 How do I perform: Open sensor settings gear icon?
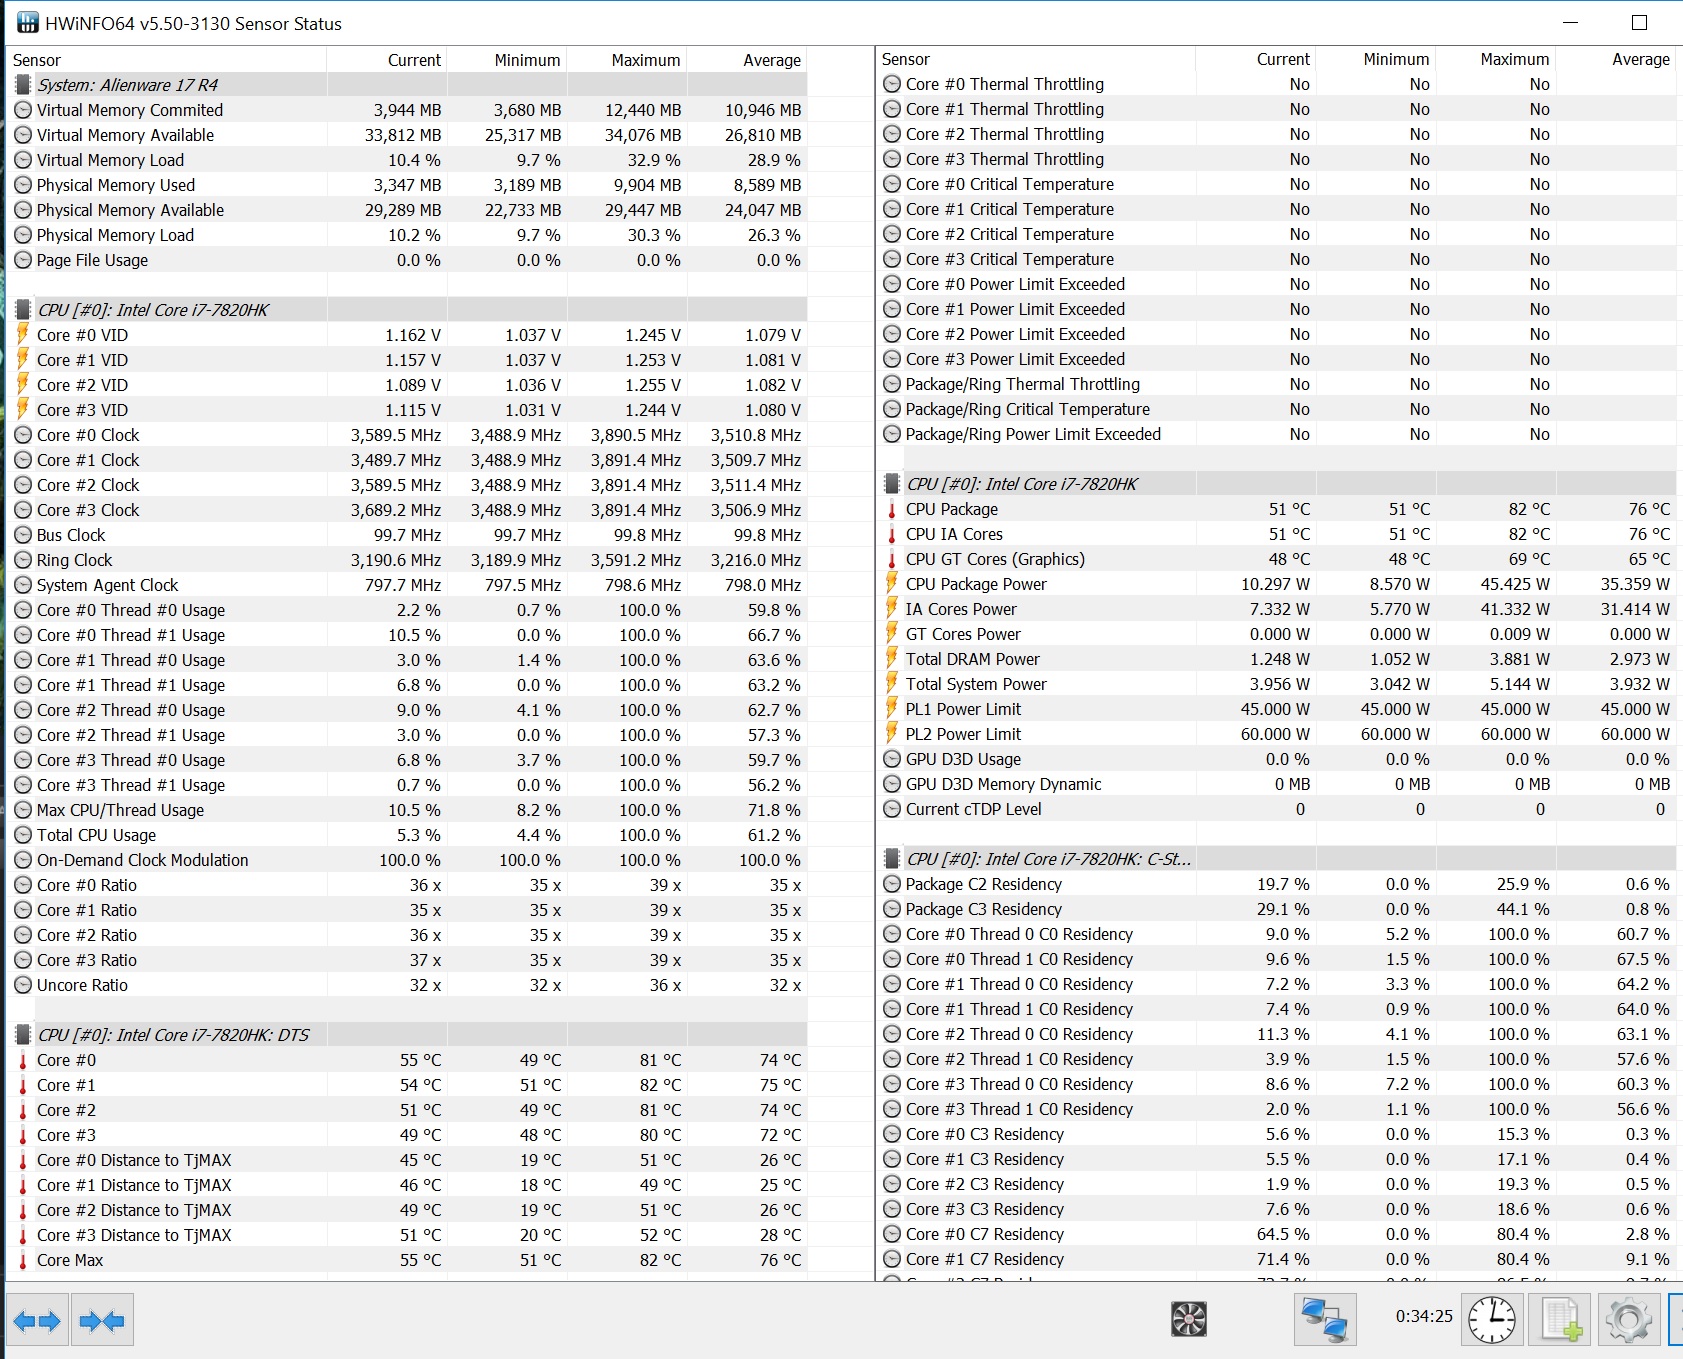coord(1628,1319)
